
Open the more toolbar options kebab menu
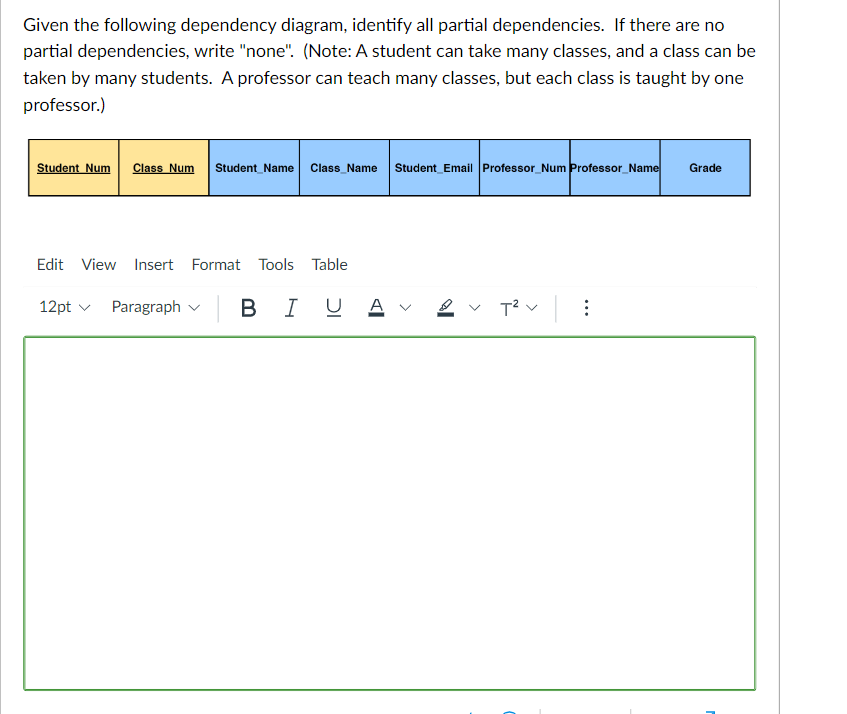pyautogui.click(x=586, y=308)
